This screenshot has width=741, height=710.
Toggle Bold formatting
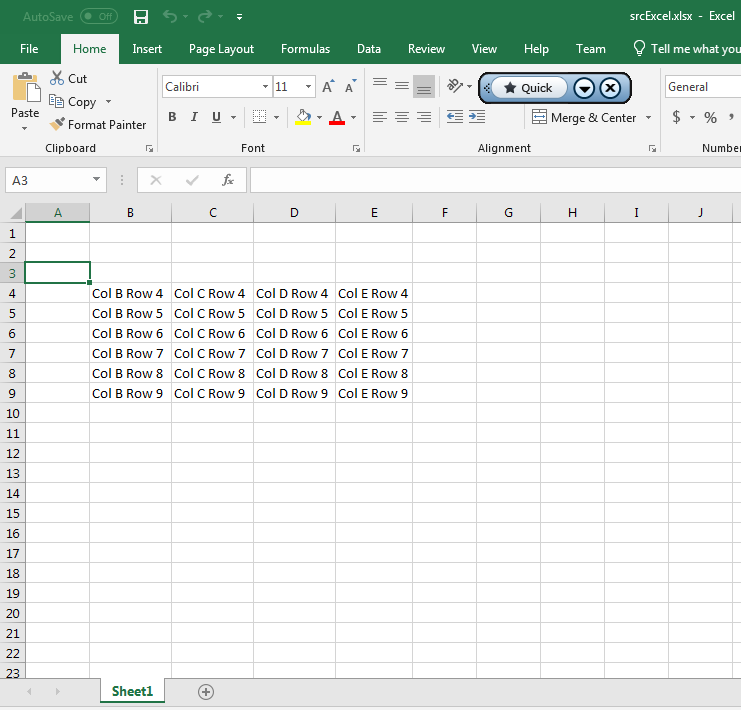click(x=172, y=117)
